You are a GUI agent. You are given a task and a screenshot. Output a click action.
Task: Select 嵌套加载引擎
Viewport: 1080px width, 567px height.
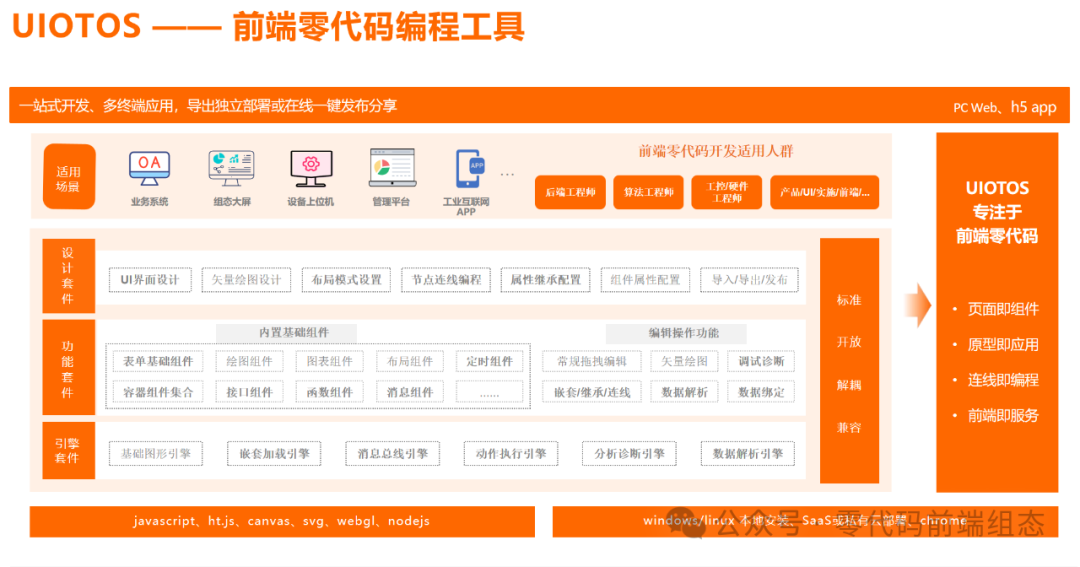(274, 454)
